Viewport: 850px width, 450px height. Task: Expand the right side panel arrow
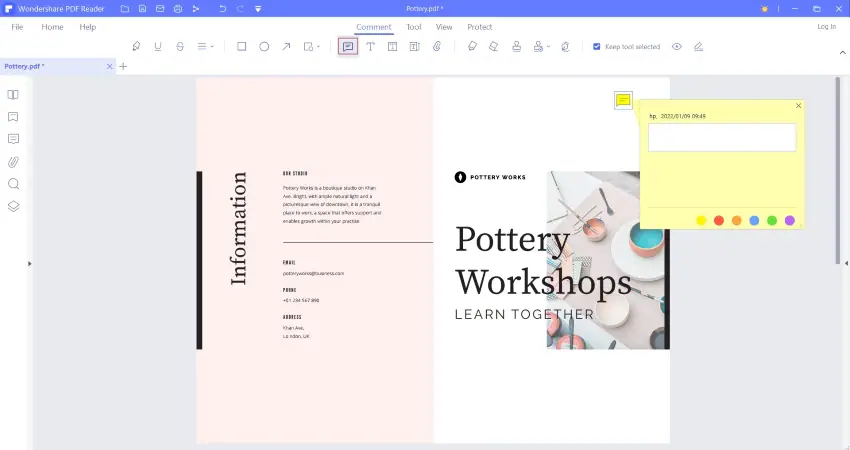(x=846, y=263)
